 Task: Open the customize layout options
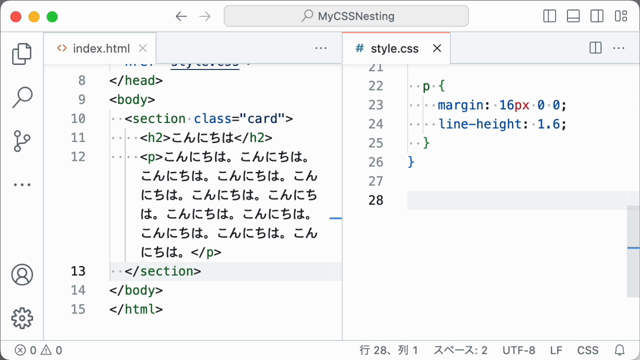pyautogui.click(x=621, y=16)
